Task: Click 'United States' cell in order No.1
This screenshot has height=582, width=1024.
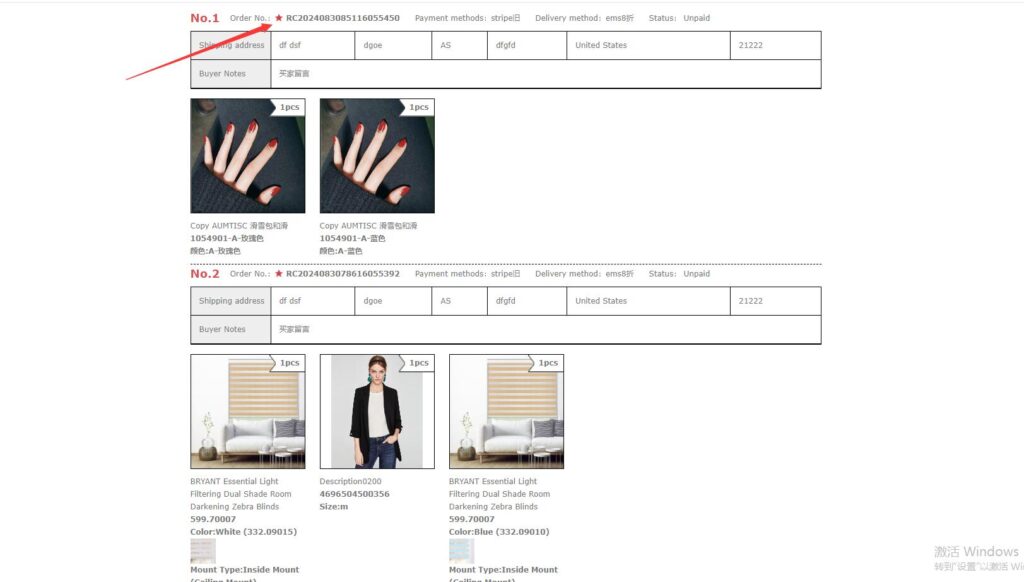Action: point(648,45)
